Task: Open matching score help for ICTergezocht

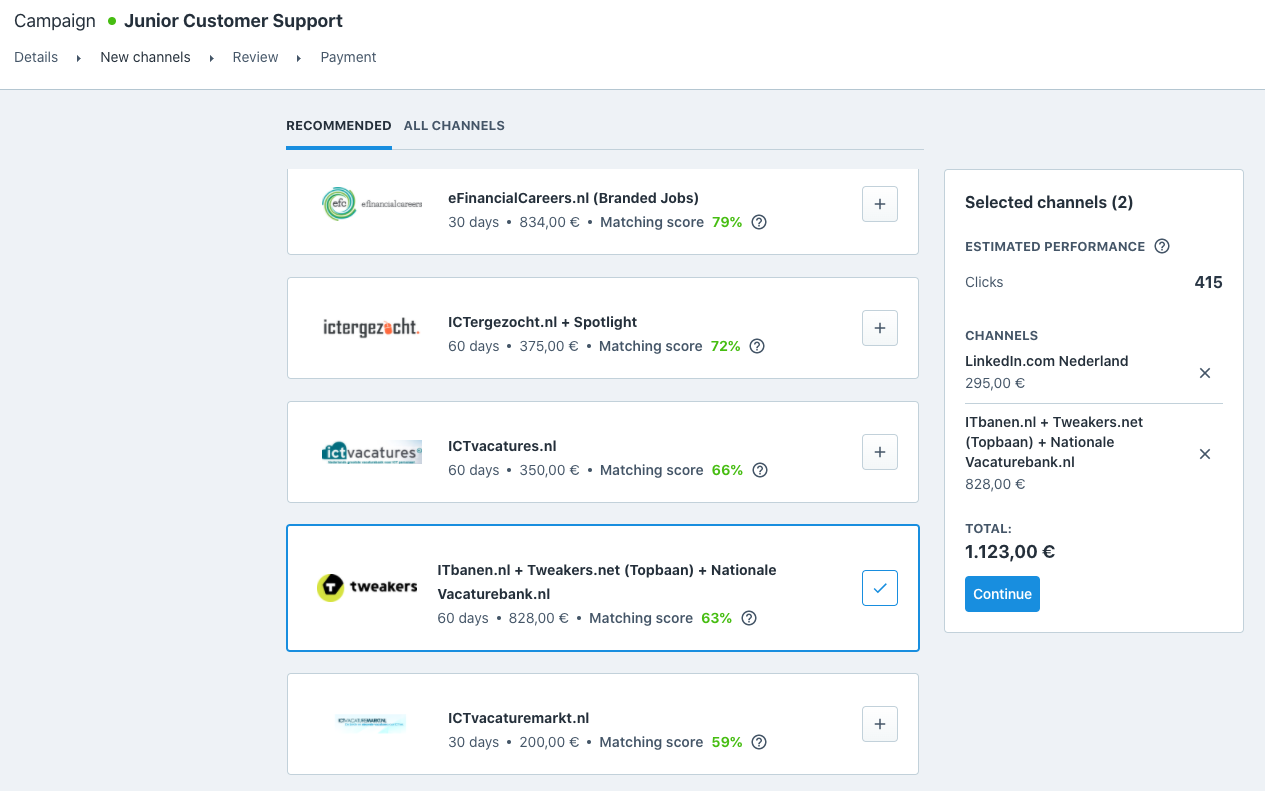Action: tap(757, 346)
